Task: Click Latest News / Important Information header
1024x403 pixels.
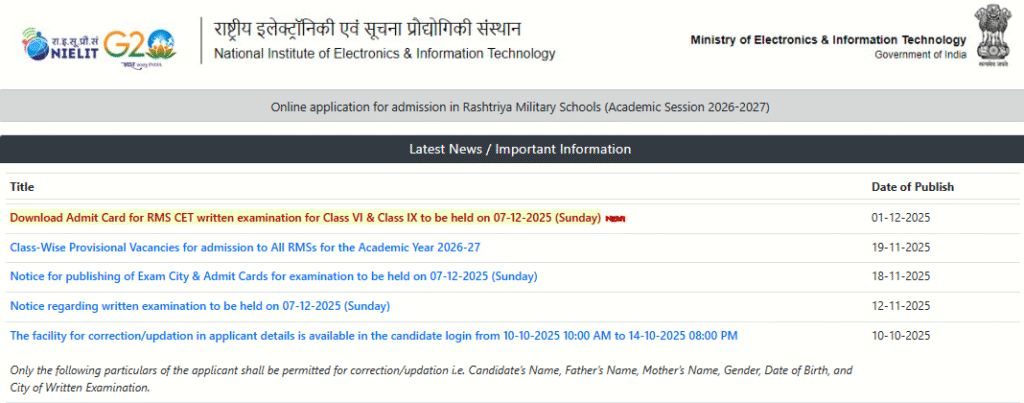Action: click(x=520, y=149)
